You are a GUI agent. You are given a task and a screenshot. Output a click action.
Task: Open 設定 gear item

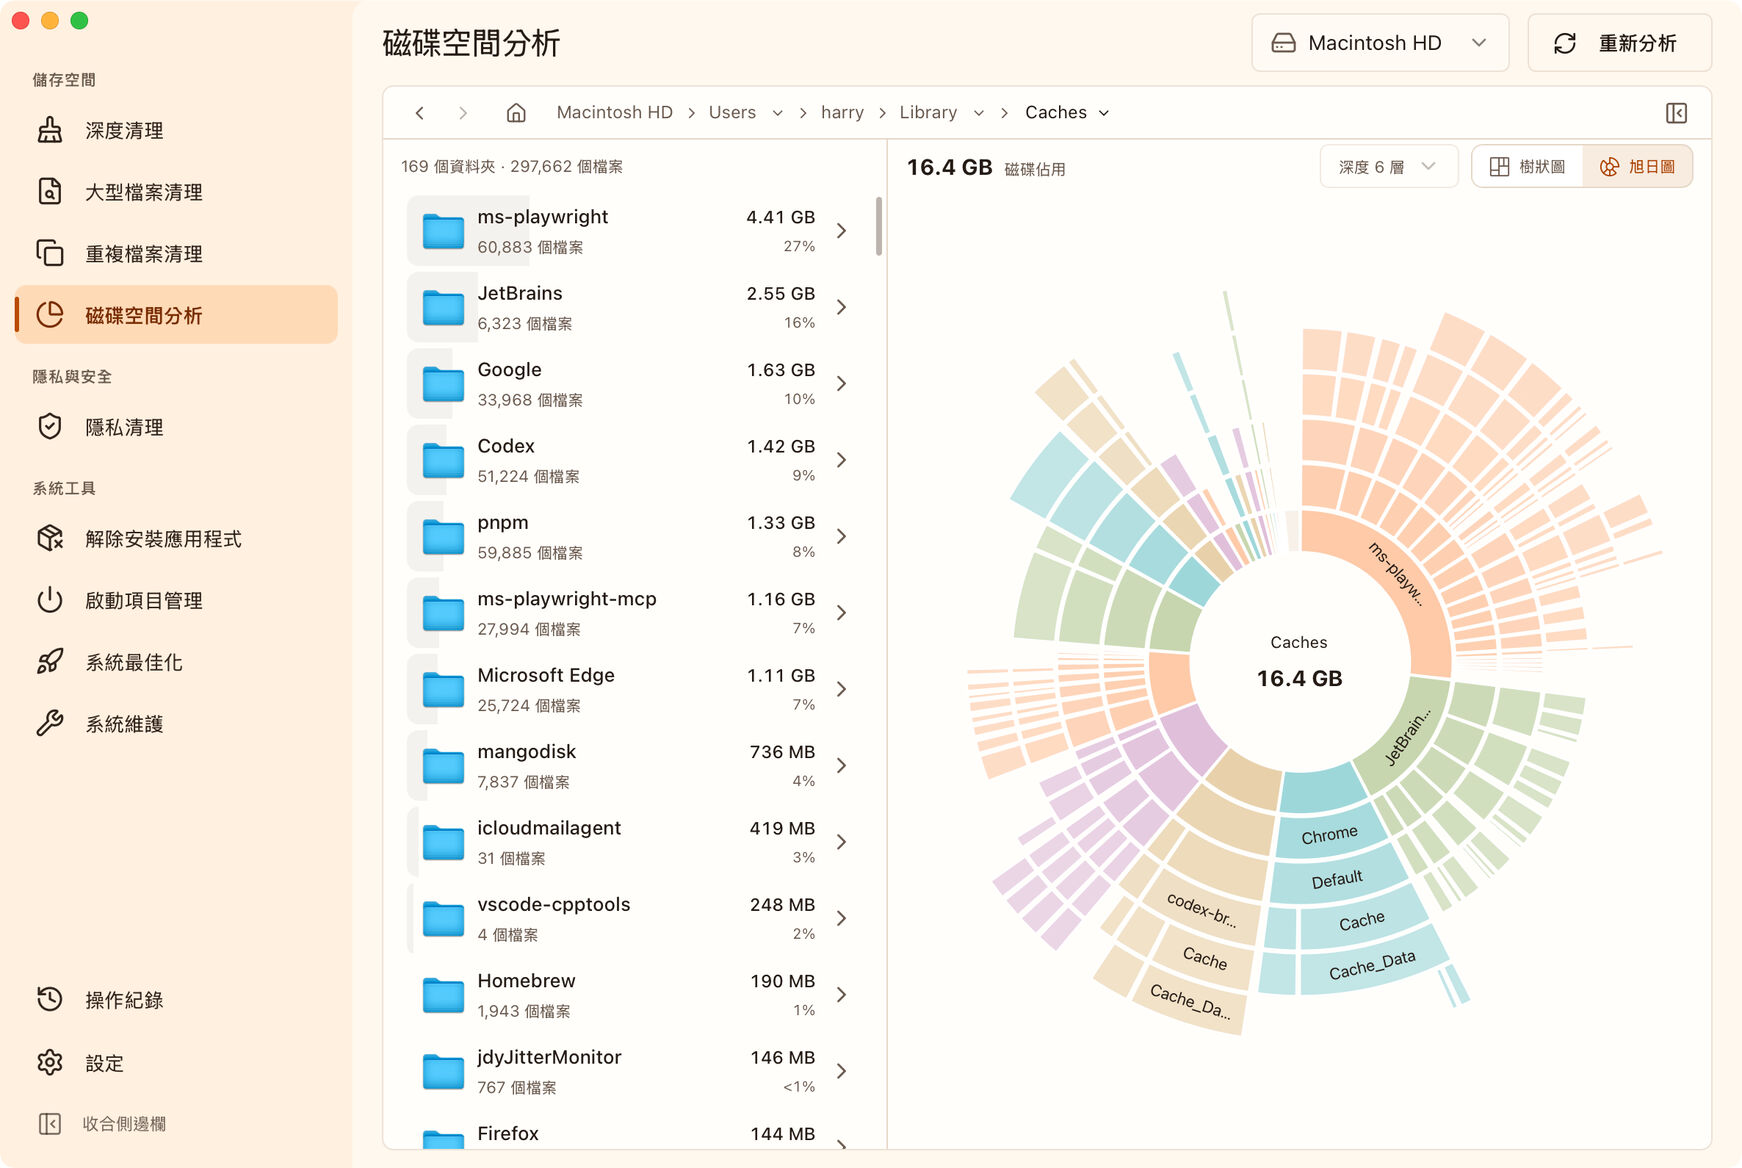(176, 1063)
